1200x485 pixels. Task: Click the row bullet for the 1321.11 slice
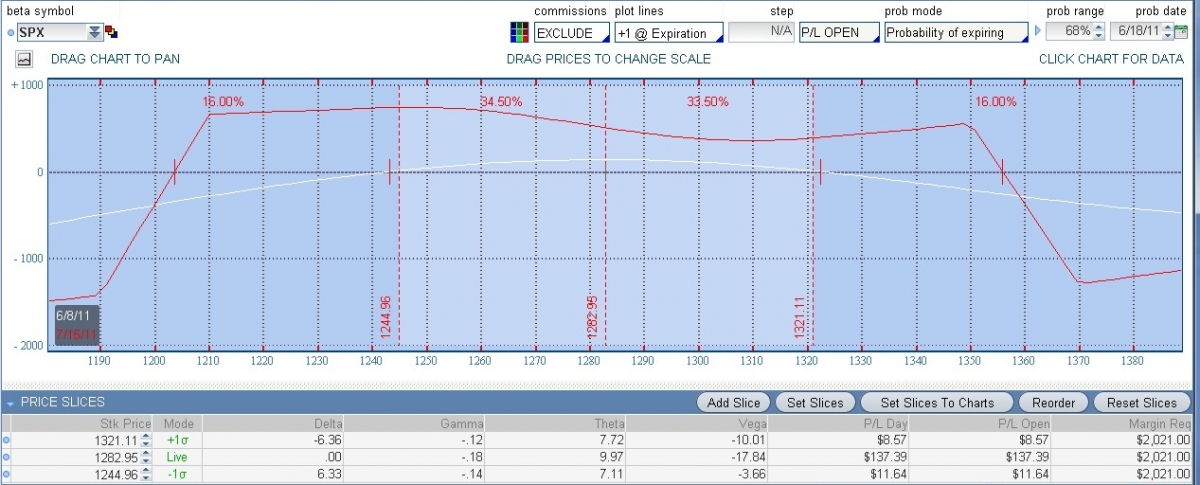(x=7, y=440)
